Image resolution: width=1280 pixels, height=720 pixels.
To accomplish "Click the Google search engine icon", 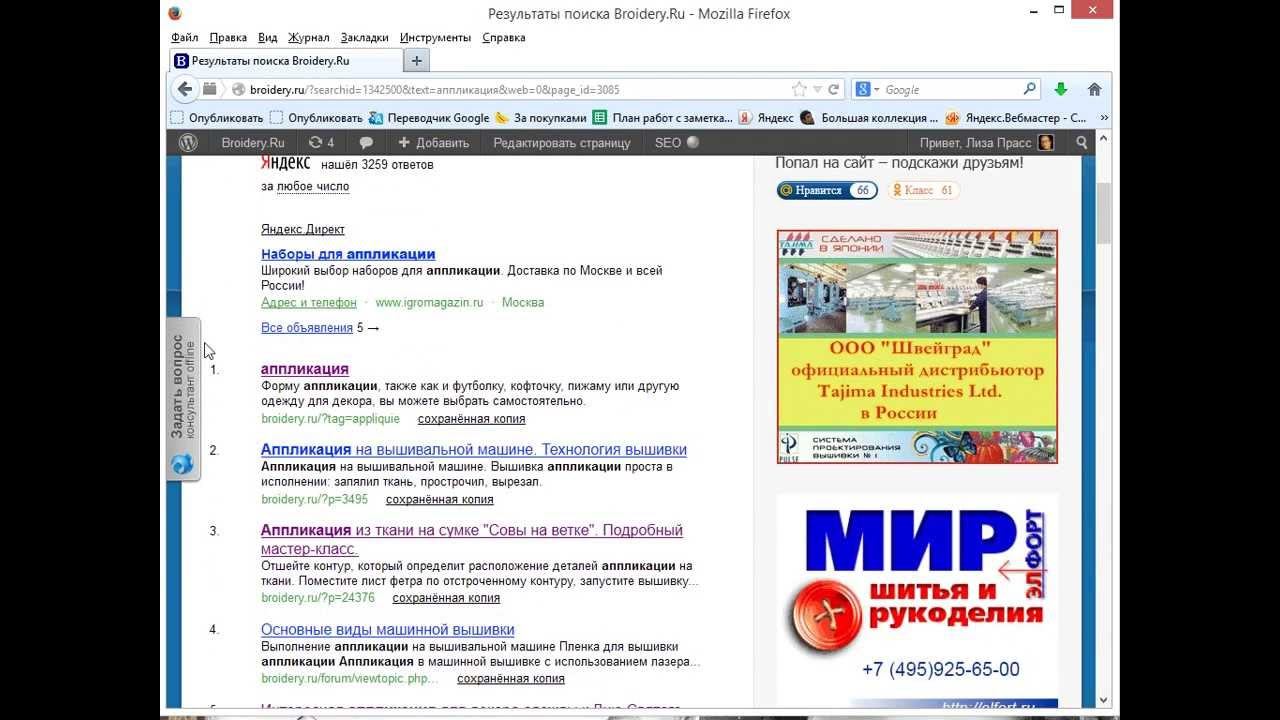I will pyautogui.click(x=862, y=89).
